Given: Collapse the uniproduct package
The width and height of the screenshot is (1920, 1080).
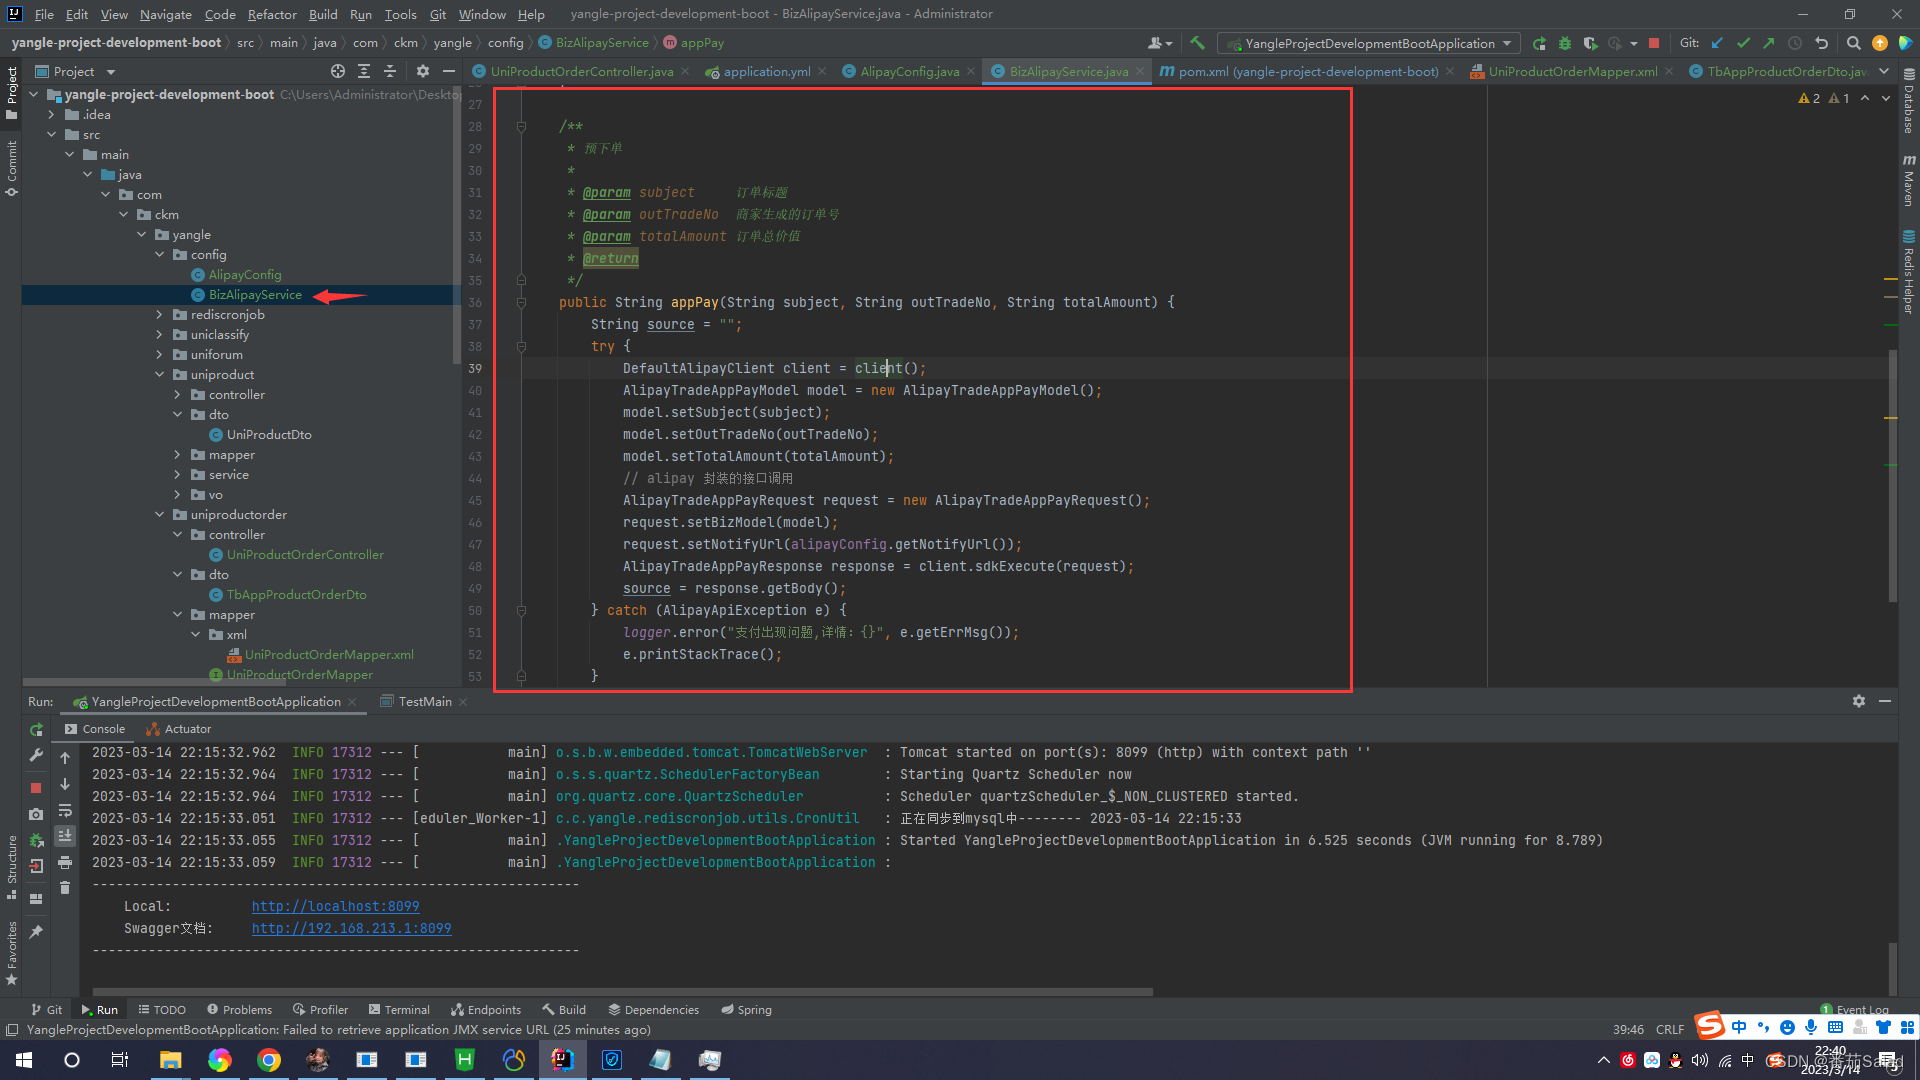Looking at the screenshot, I should [159, 375].
